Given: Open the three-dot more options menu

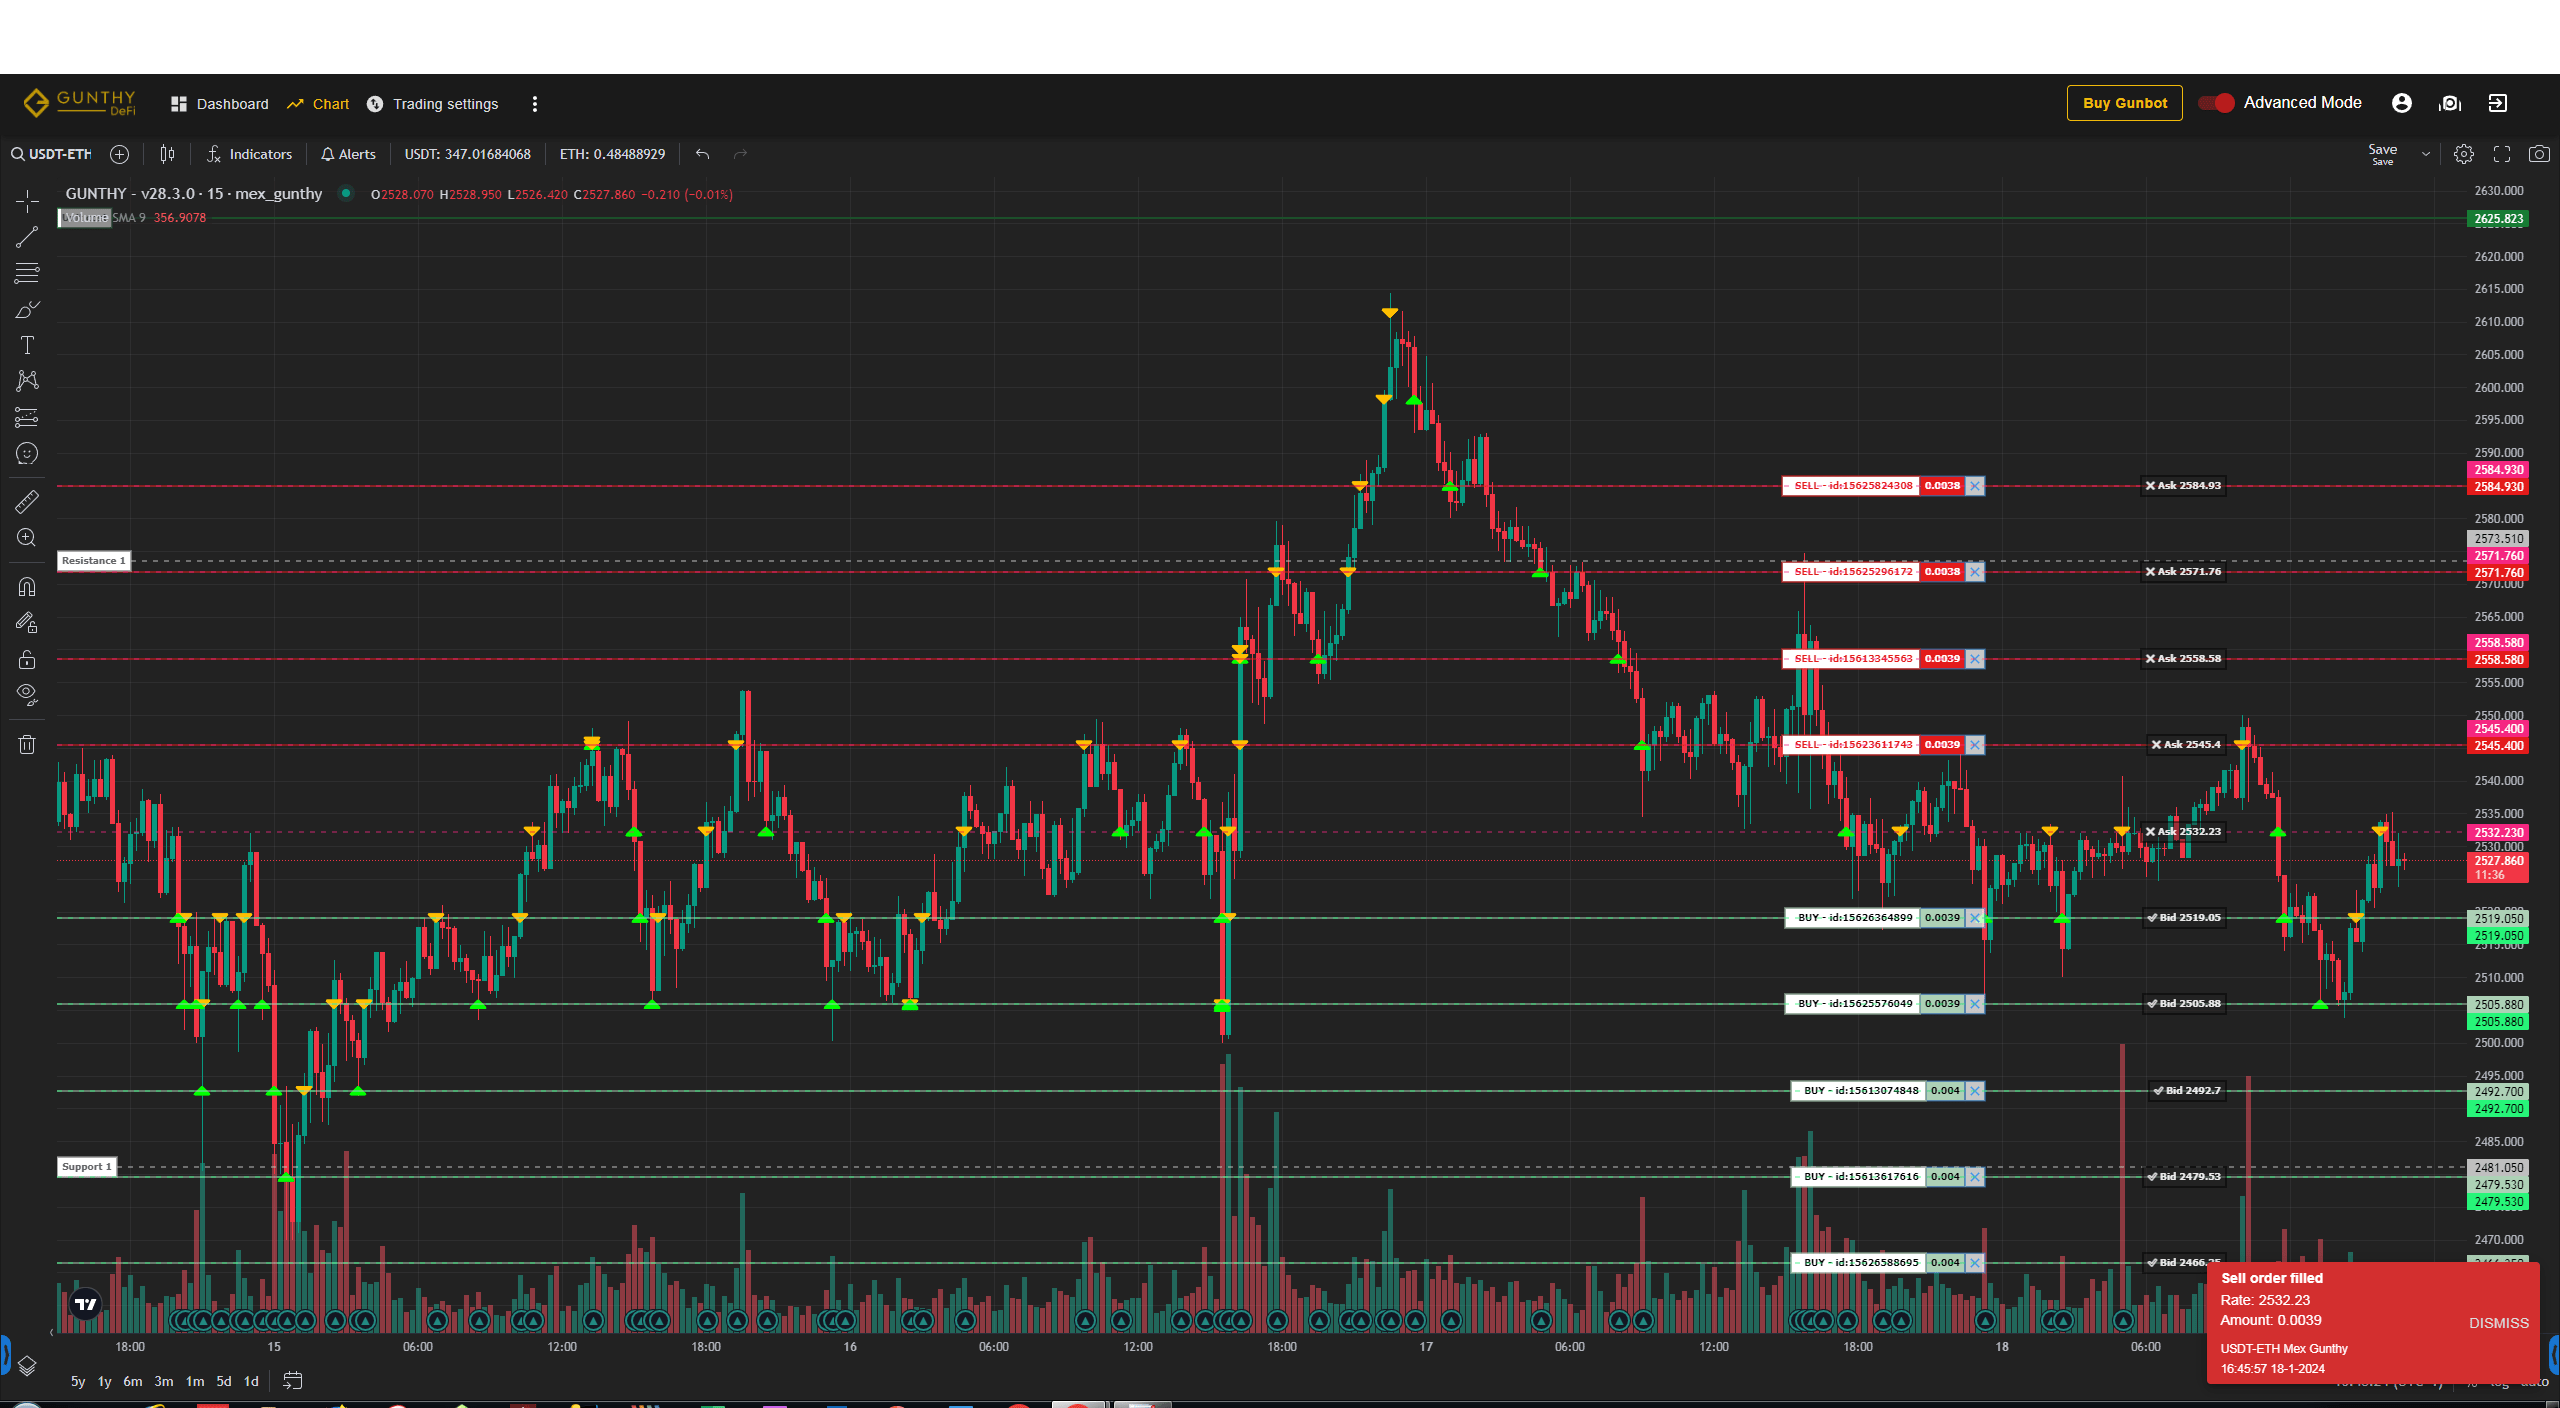Looking at the screenshot, I should point(535,104).
